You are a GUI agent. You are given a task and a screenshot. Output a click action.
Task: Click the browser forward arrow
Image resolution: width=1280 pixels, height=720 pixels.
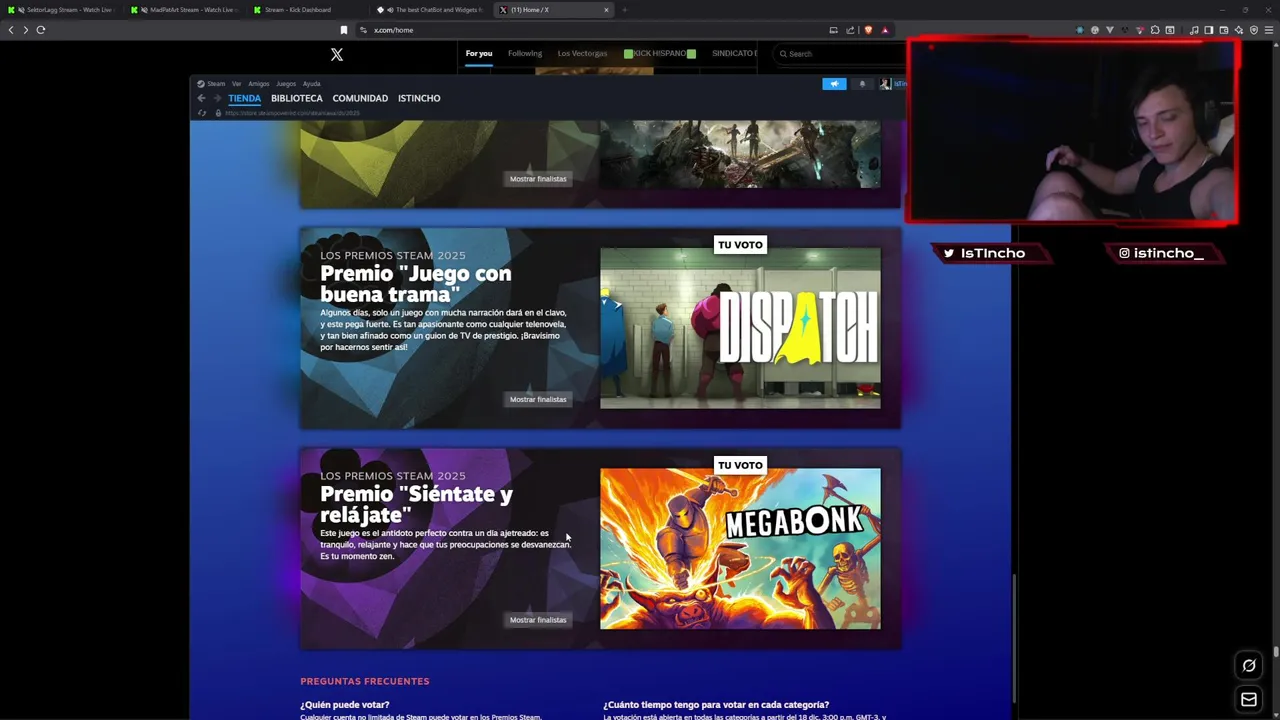26,30
